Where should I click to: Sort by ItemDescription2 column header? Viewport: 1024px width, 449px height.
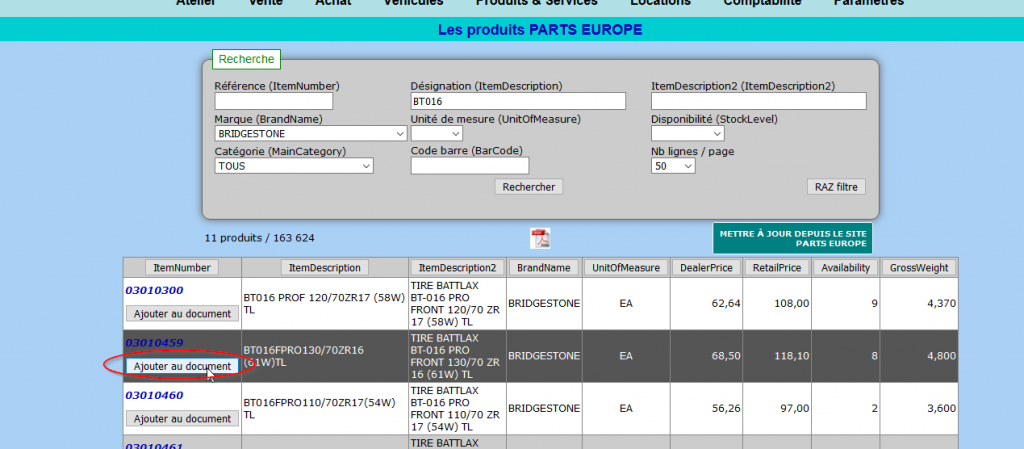click(457, 268)
